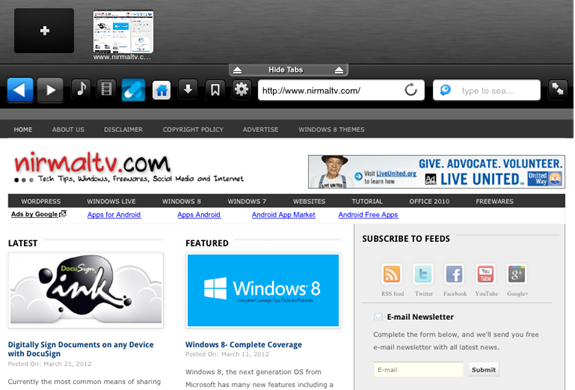Select the WORDPRESS category tab
The height and width of the screenshot is (390, 575).
point(41,201)
